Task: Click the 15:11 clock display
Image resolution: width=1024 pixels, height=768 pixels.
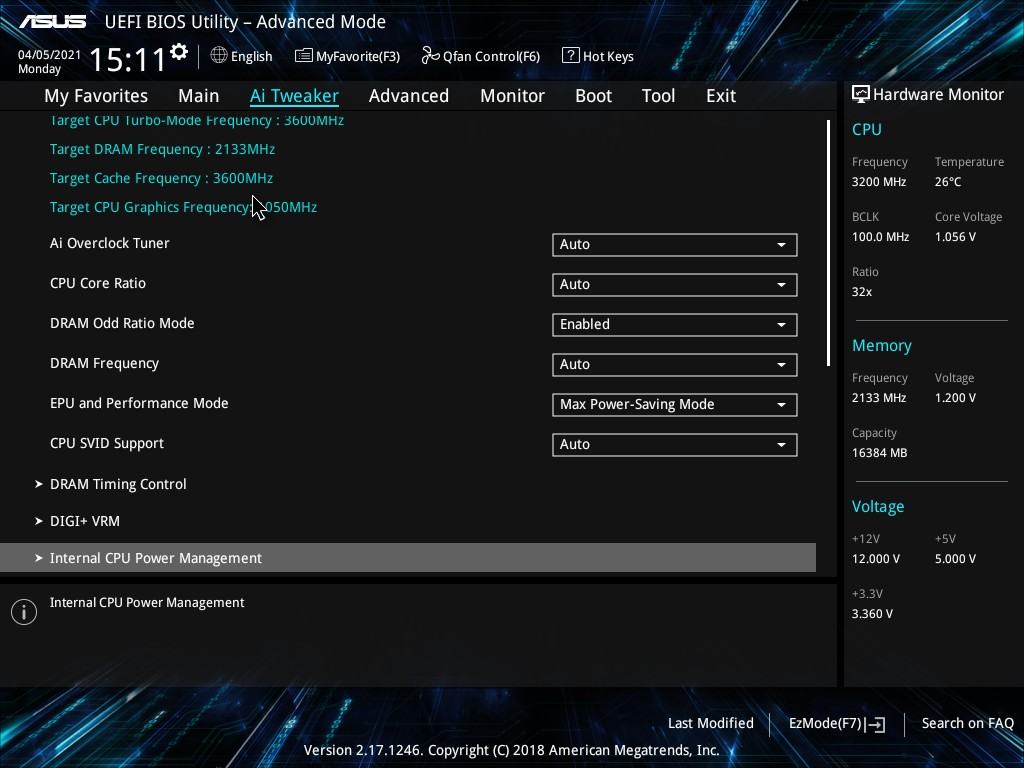Action: 128,59
